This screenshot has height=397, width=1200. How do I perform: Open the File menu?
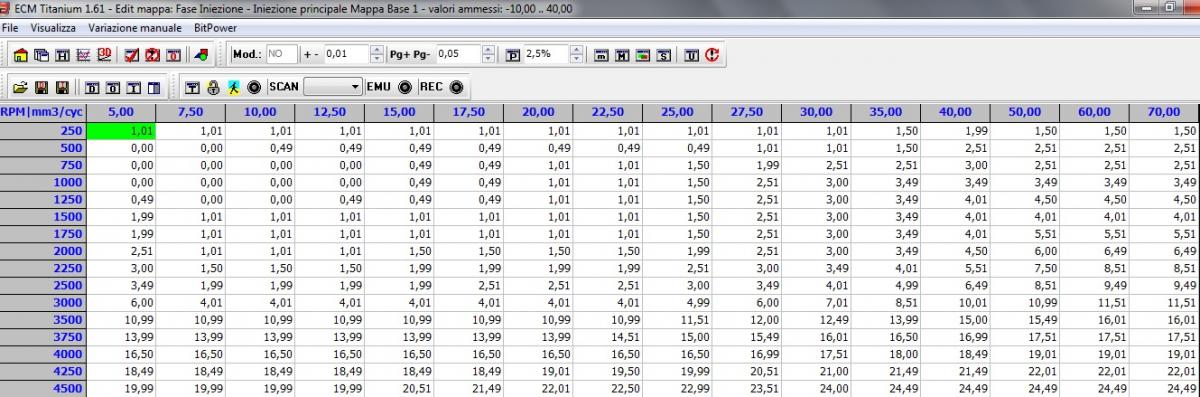click(x=10, y=28)
